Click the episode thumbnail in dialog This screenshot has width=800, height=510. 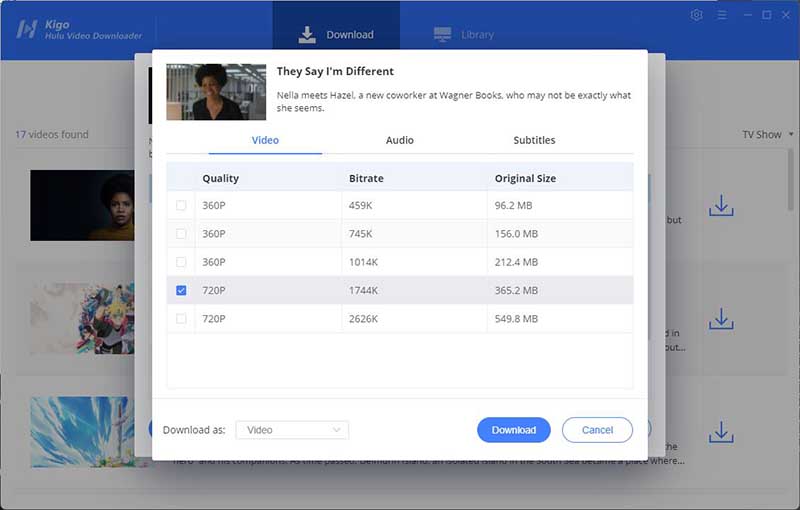[x=216, y=92]
